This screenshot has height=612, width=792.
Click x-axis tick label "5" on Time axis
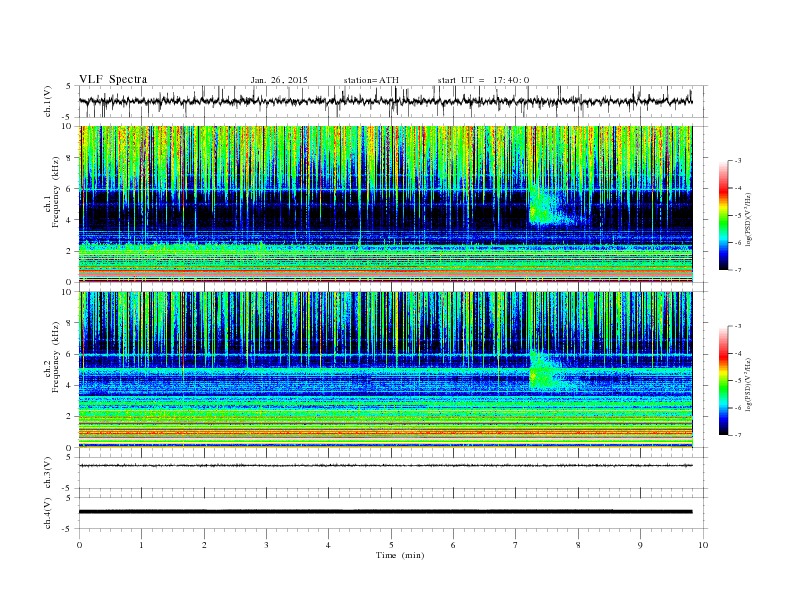point(391,545)
